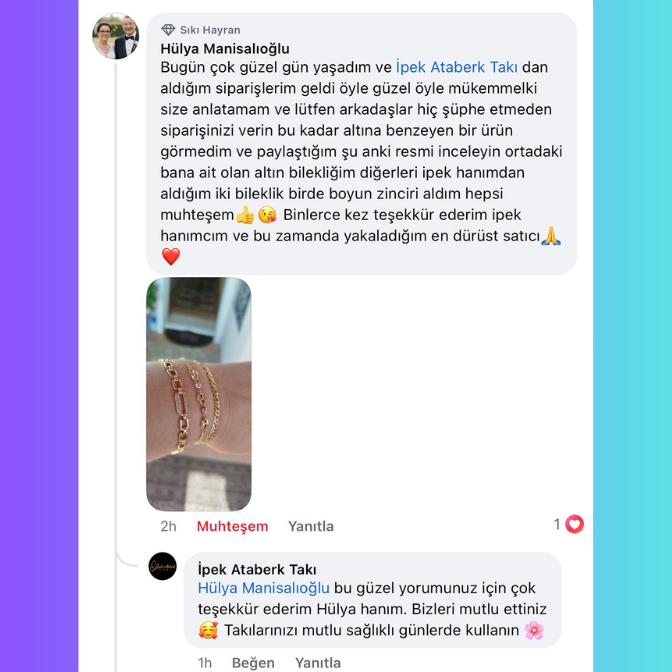672x672 pixels.
Task: Click the smiling hearts face emoji
Action: 208,630
